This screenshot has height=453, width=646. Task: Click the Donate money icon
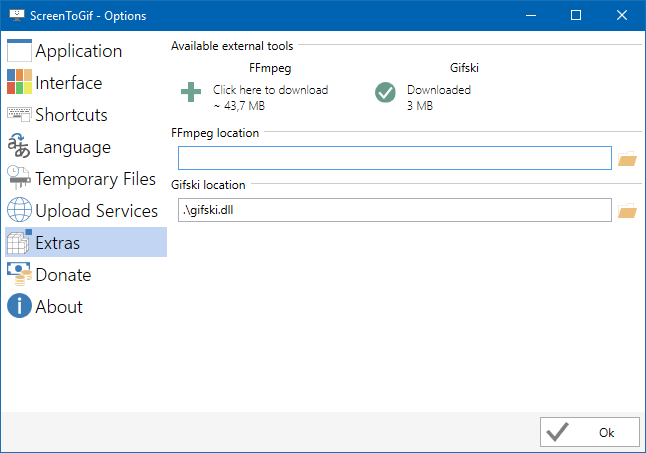click(x=19, y=274)
